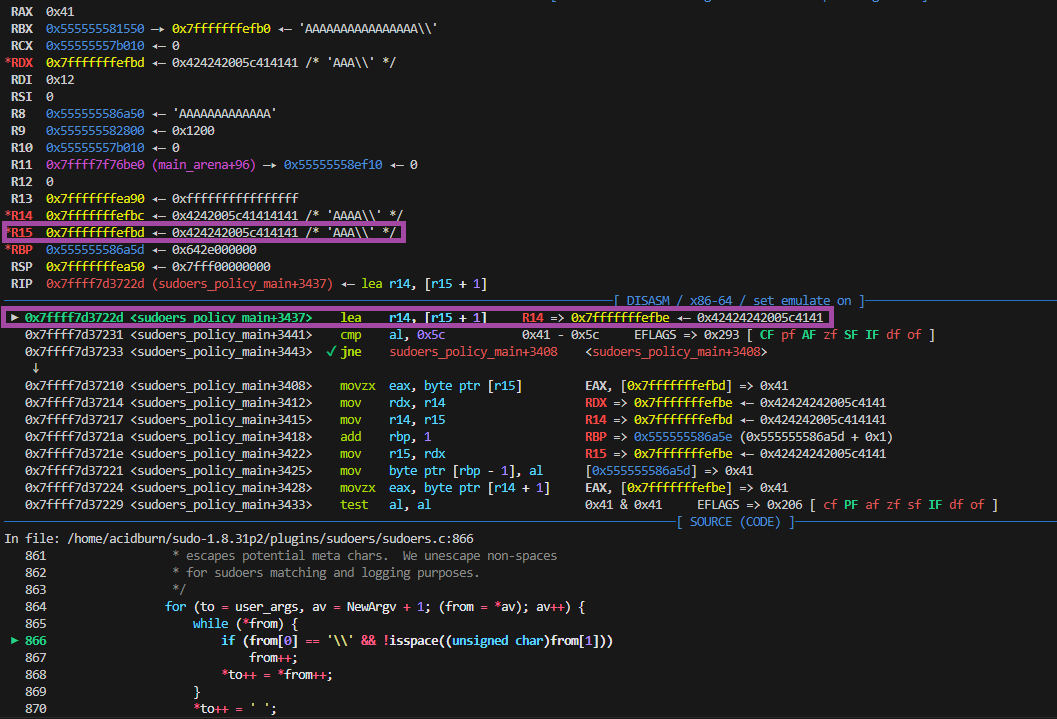Click the green current-instruction arrow in disassembly

pyautogui.click(x=14, y=317)
